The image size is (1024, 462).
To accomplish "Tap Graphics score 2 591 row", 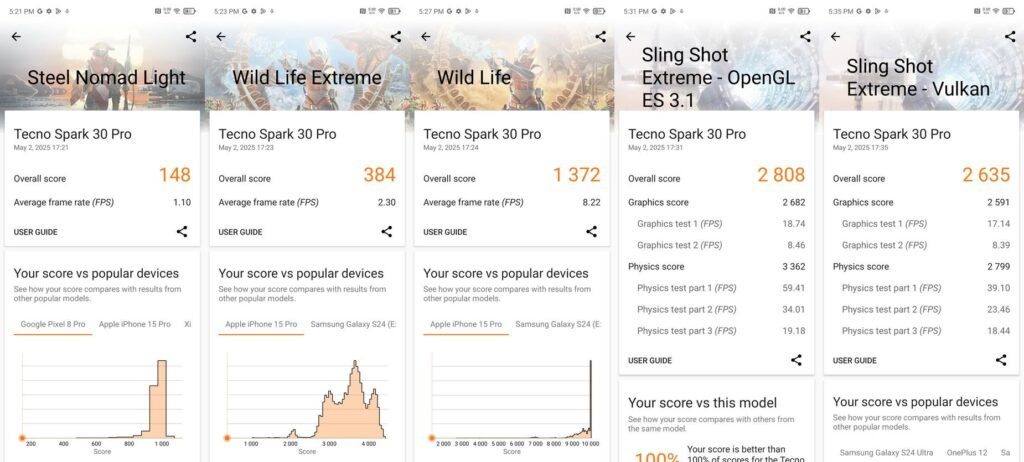I will 921,203.
